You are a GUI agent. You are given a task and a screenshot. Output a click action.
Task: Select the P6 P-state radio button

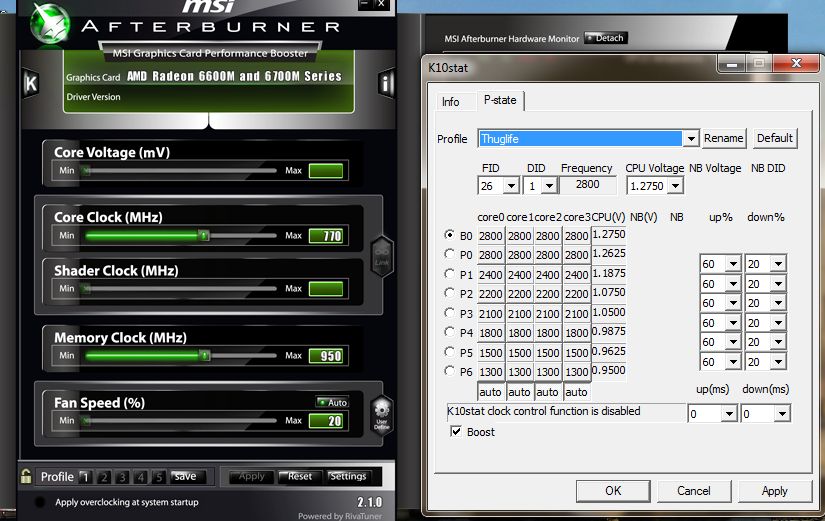(449, 371)
